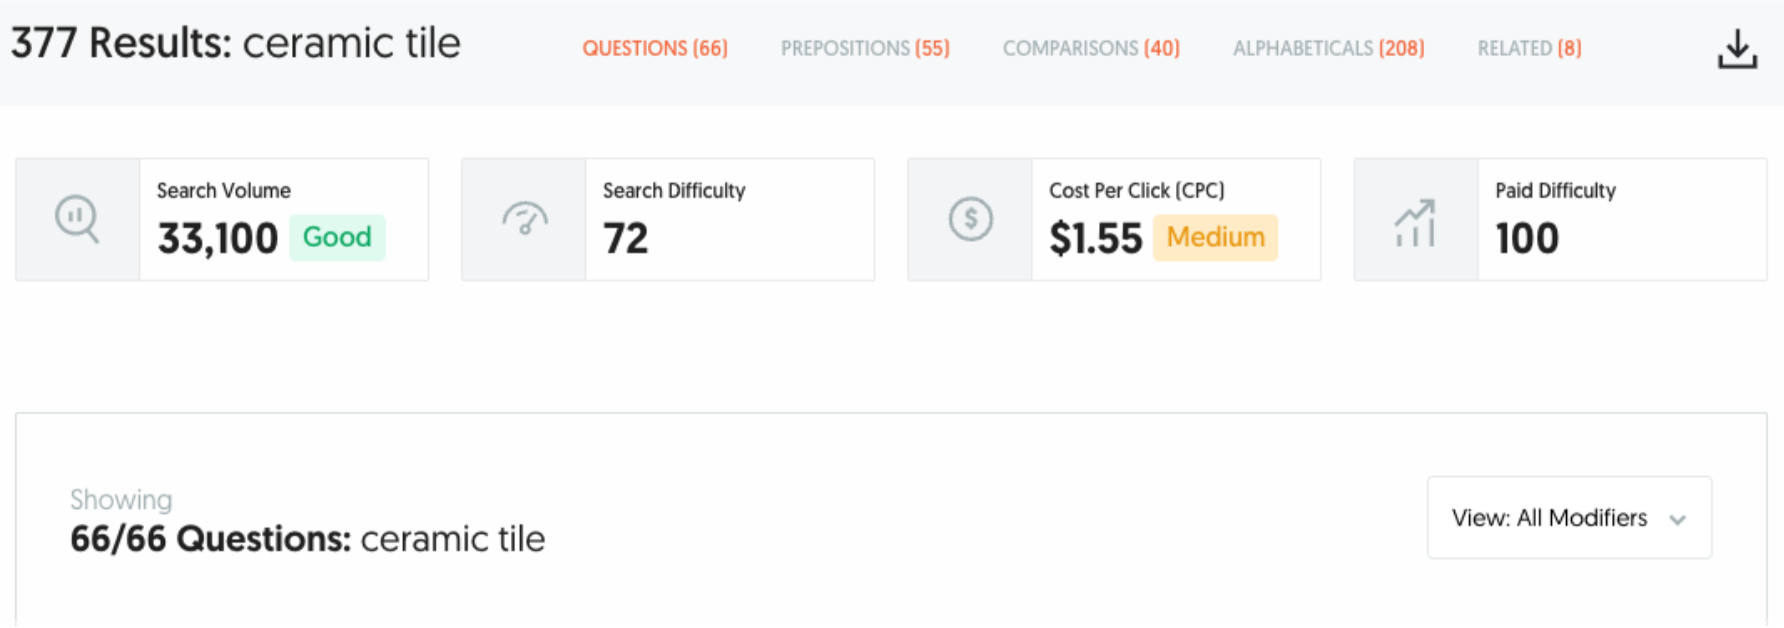Click the Search Difficulty gauge icon
The height and width of the screenshot is (628, 1784).
tap(524, 219)
